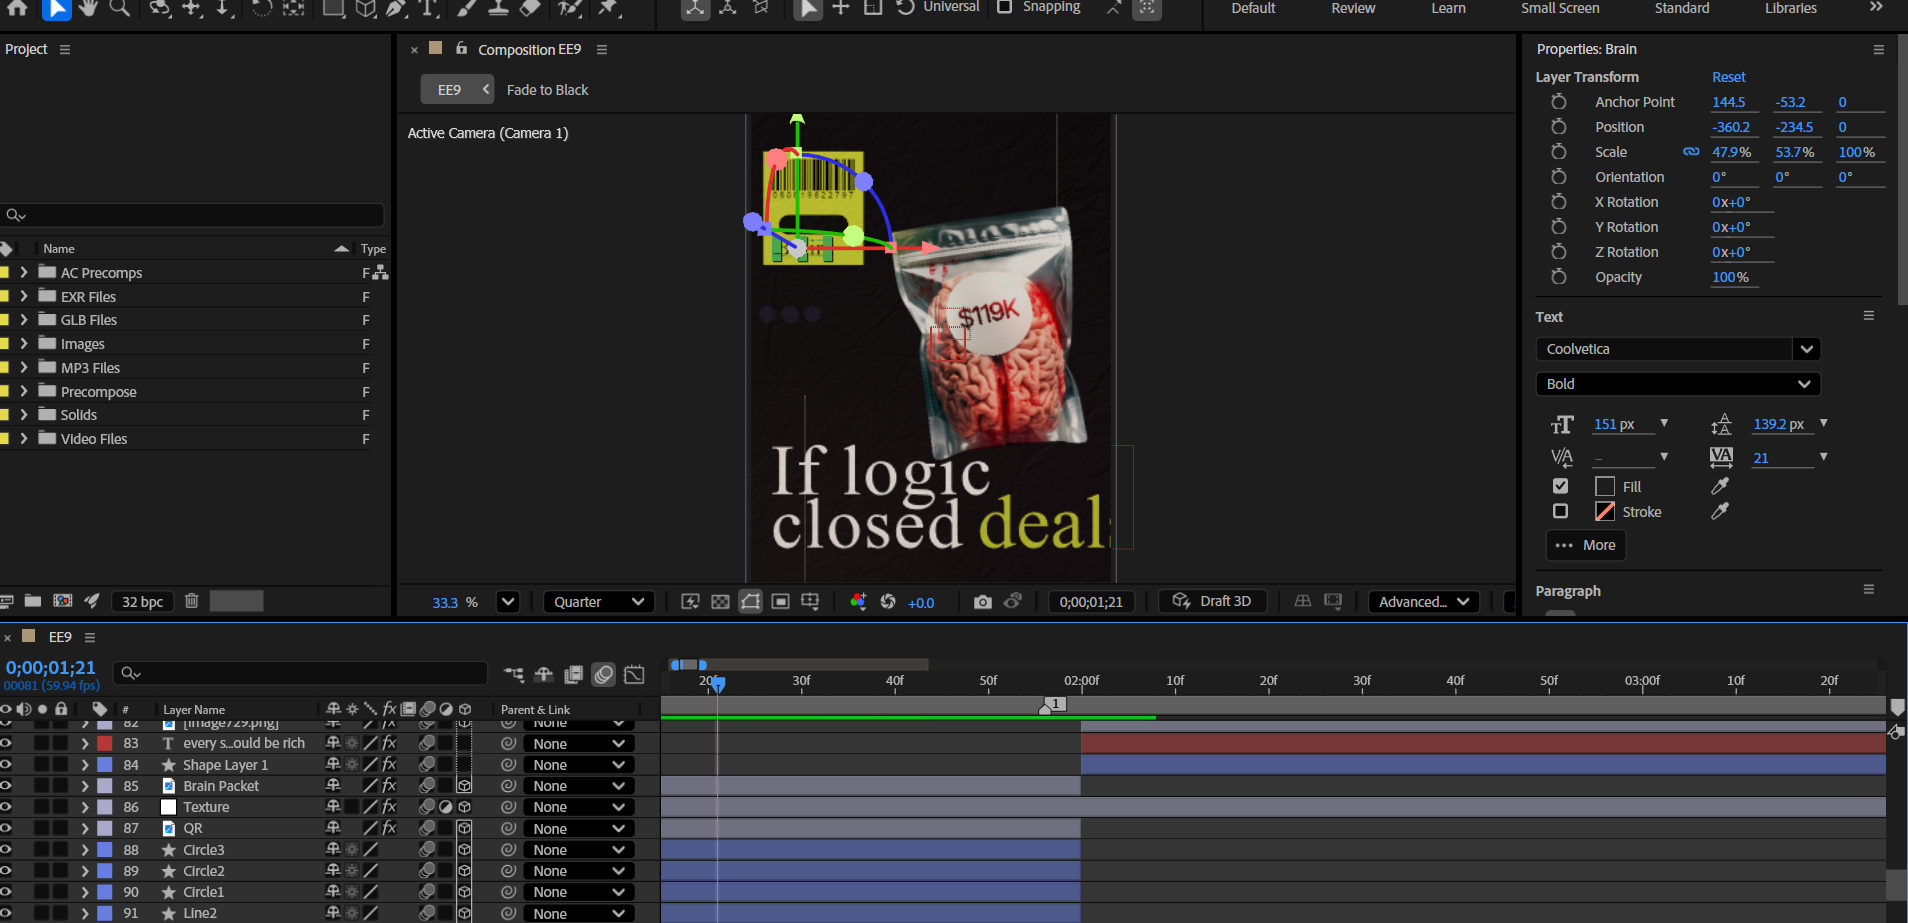Enable the Stroke checkbox
The height and width of the screenshot is (923, 1908).
coord(1560,511)
